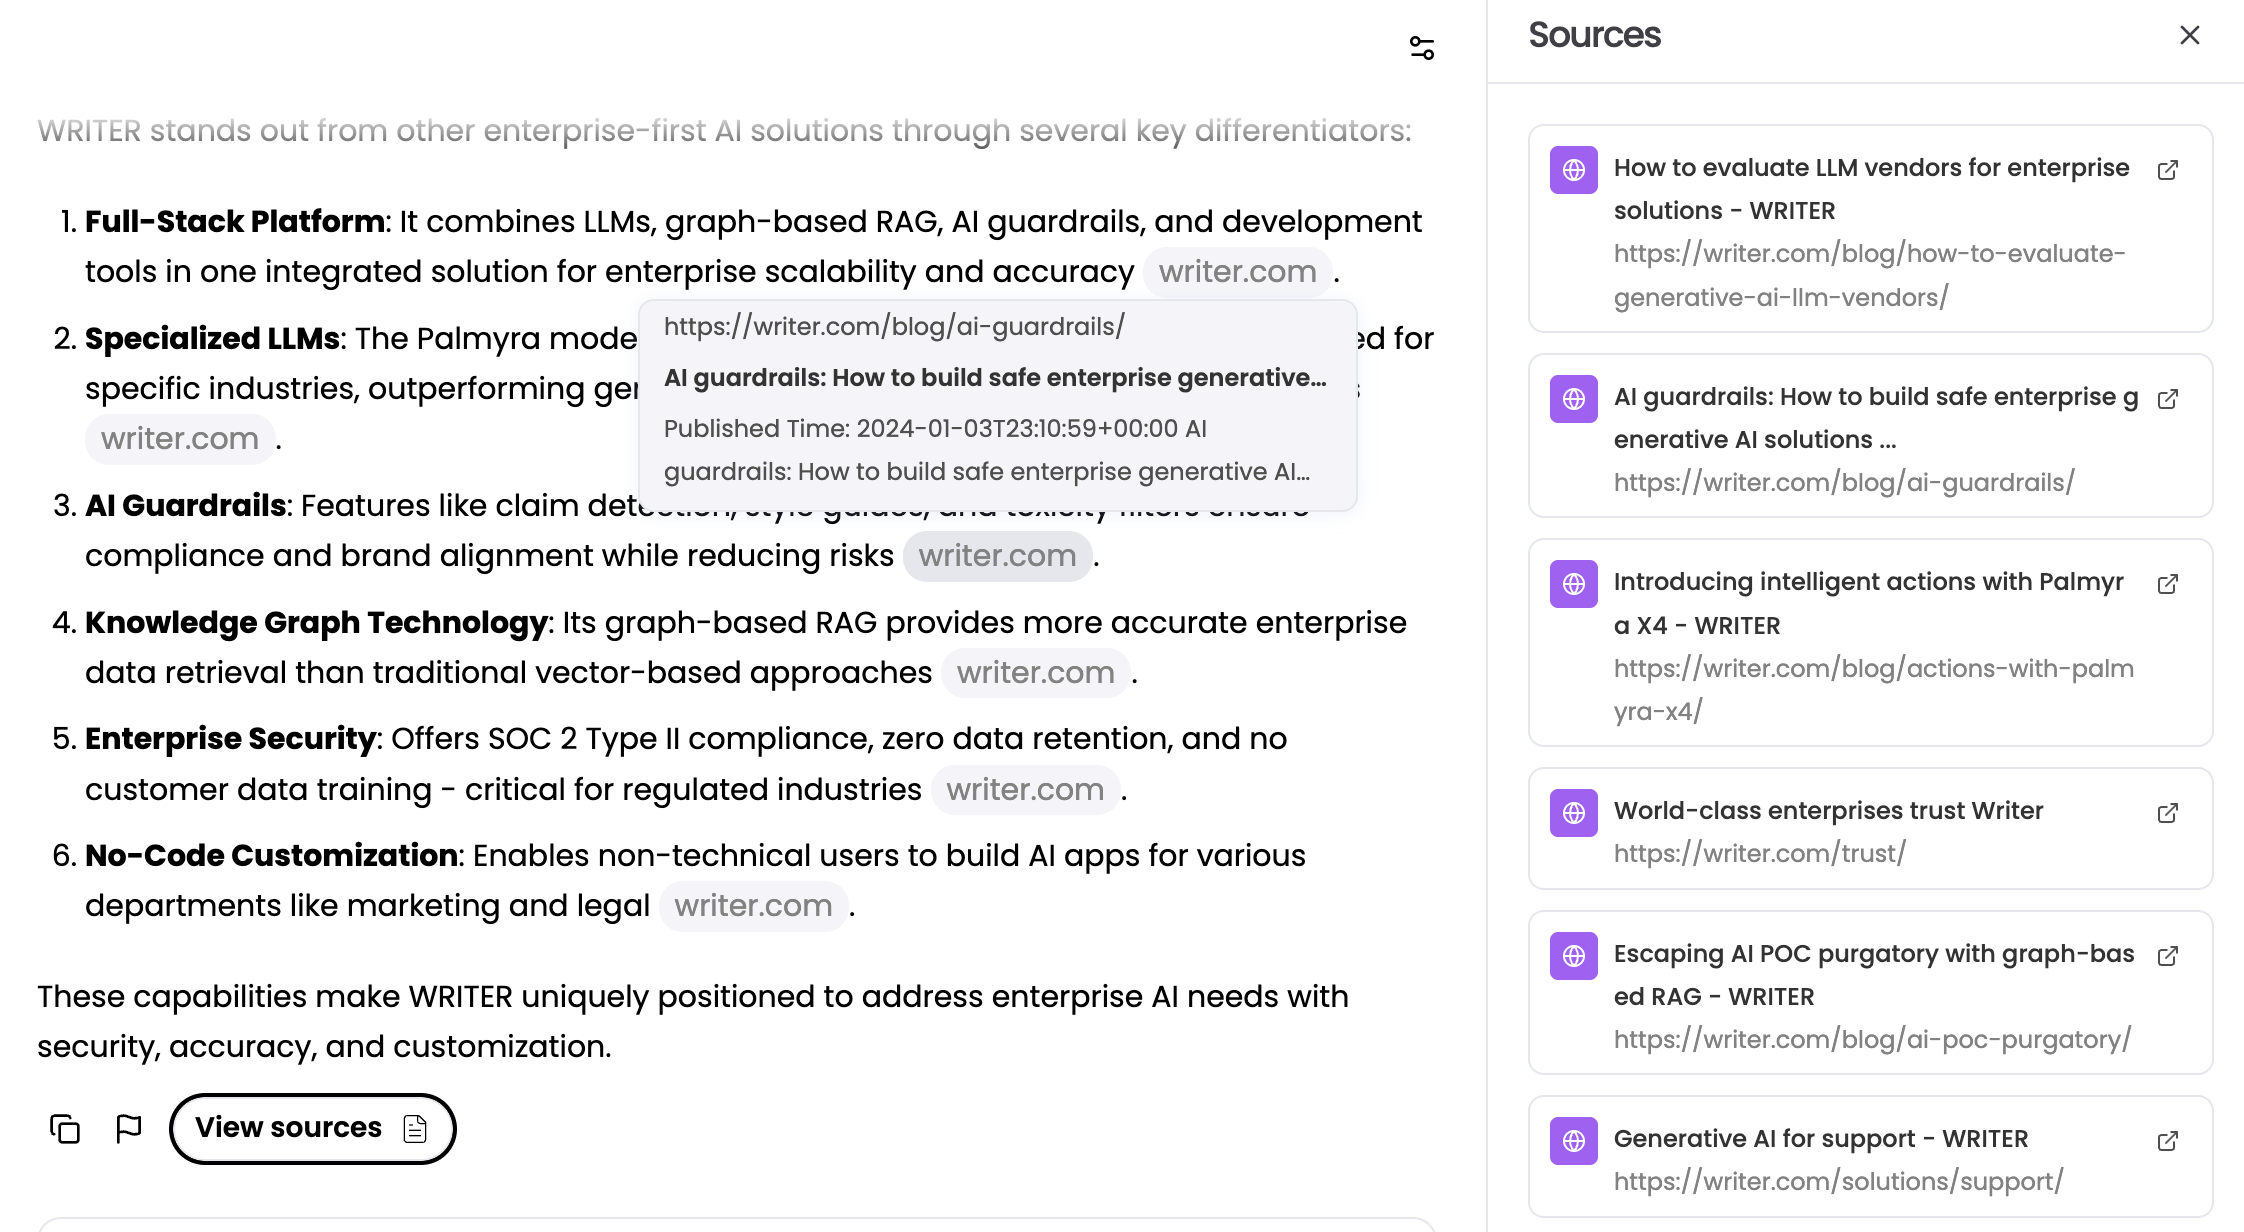2244x1232 pixels.
Task: Click globe icon of 'Generative AI for support' card
Action: click(1573, 1141)
